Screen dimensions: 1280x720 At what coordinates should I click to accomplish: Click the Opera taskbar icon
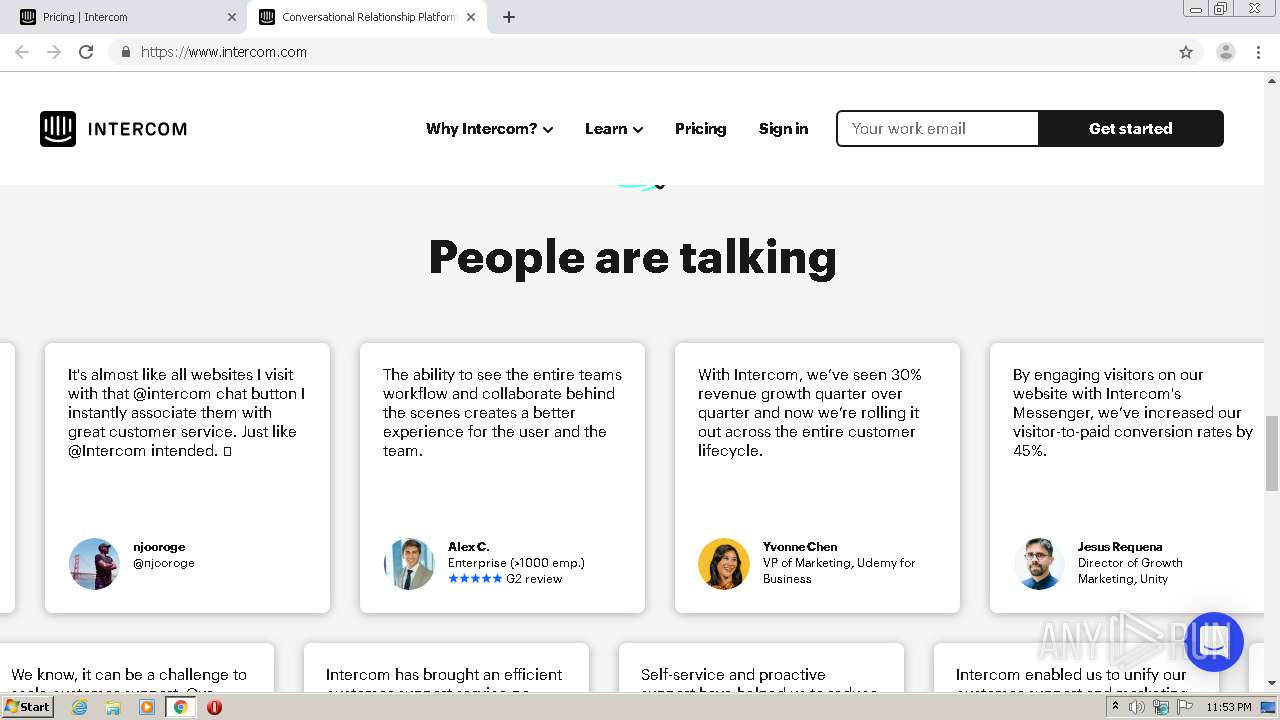point(214,707)
